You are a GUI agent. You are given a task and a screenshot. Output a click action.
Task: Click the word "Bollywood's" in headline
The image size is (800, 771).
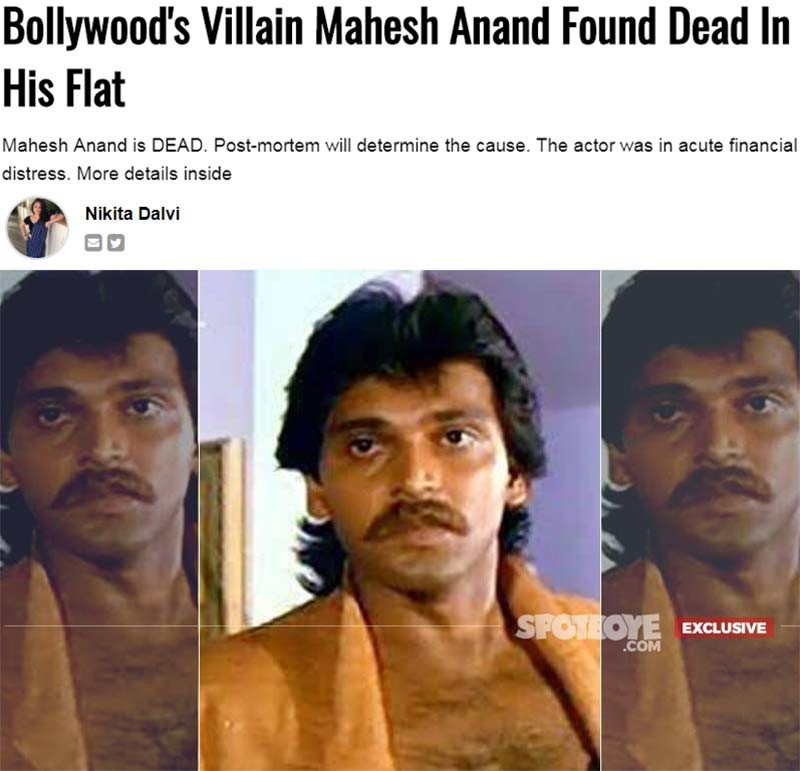(96, 27)
